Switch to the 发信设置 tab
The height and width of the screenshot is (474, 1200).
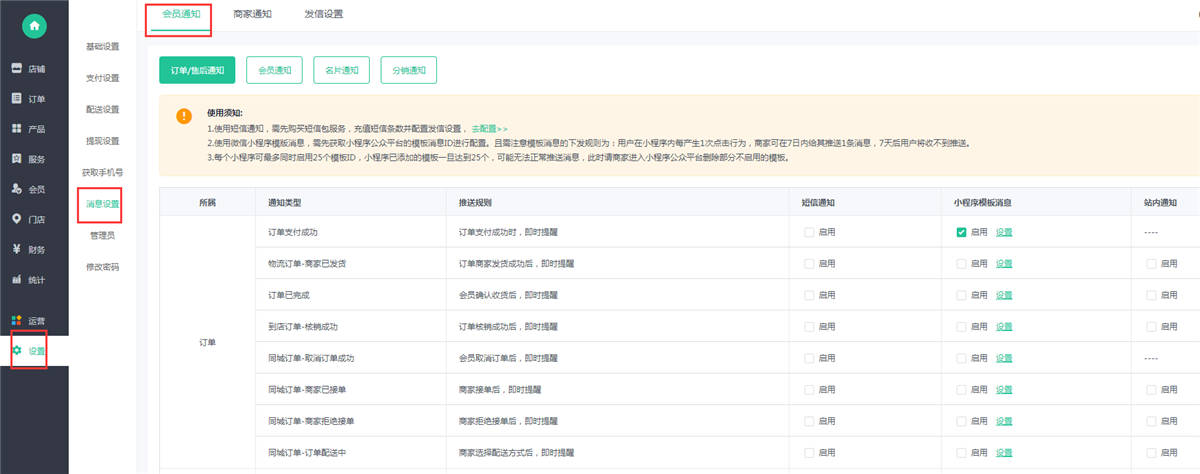tap(323, 15)
